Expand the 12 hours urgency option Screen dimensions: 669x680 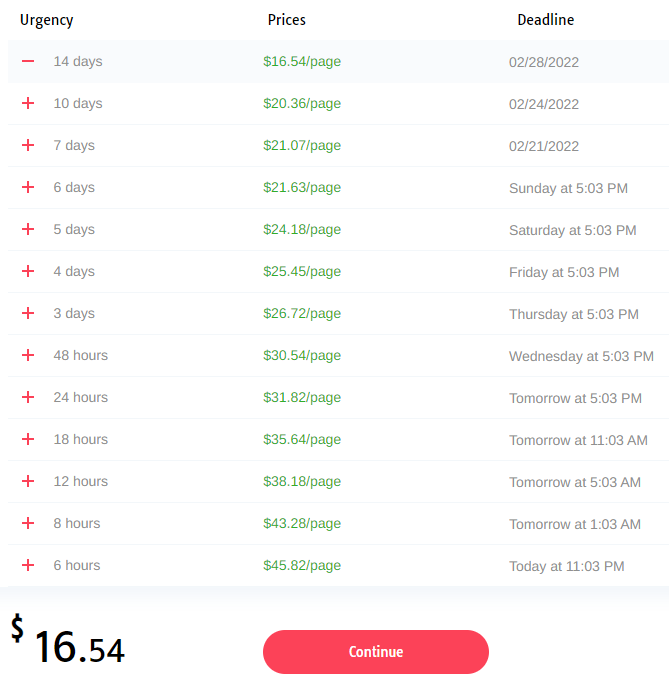coord(28,481)
